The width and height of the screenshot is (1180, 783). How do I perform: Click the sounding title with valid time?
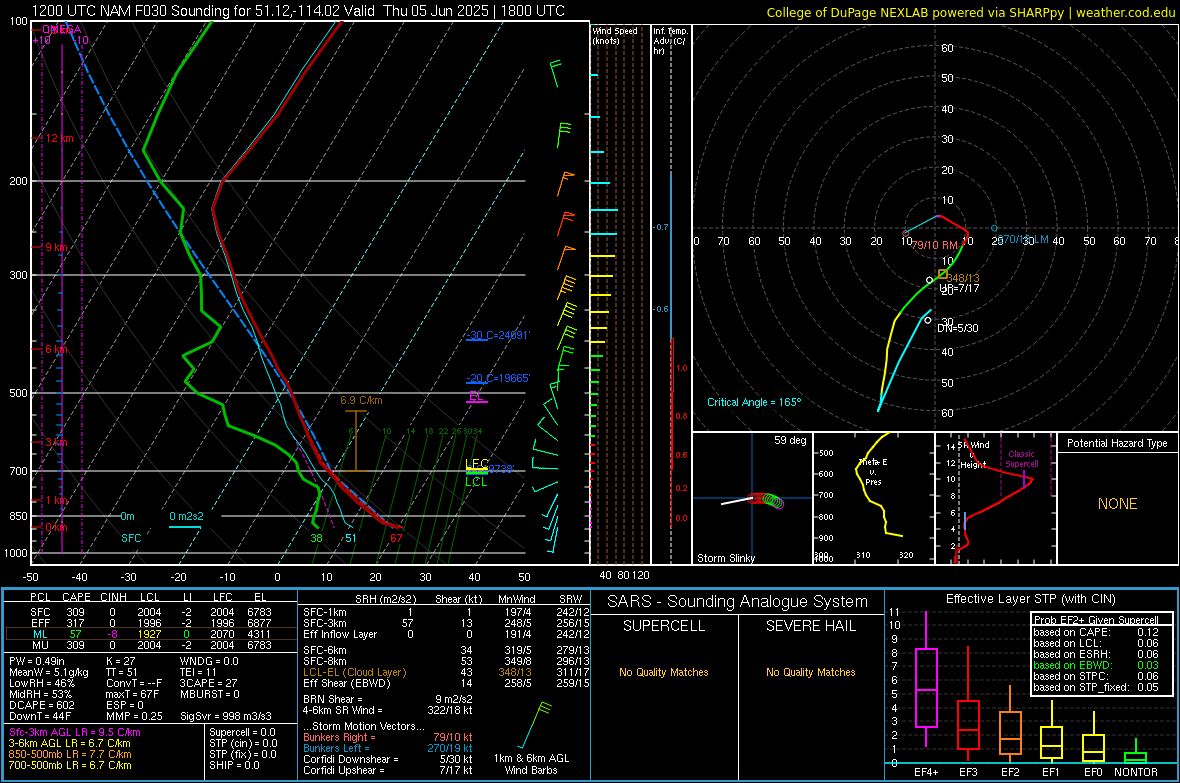[298, 11]
